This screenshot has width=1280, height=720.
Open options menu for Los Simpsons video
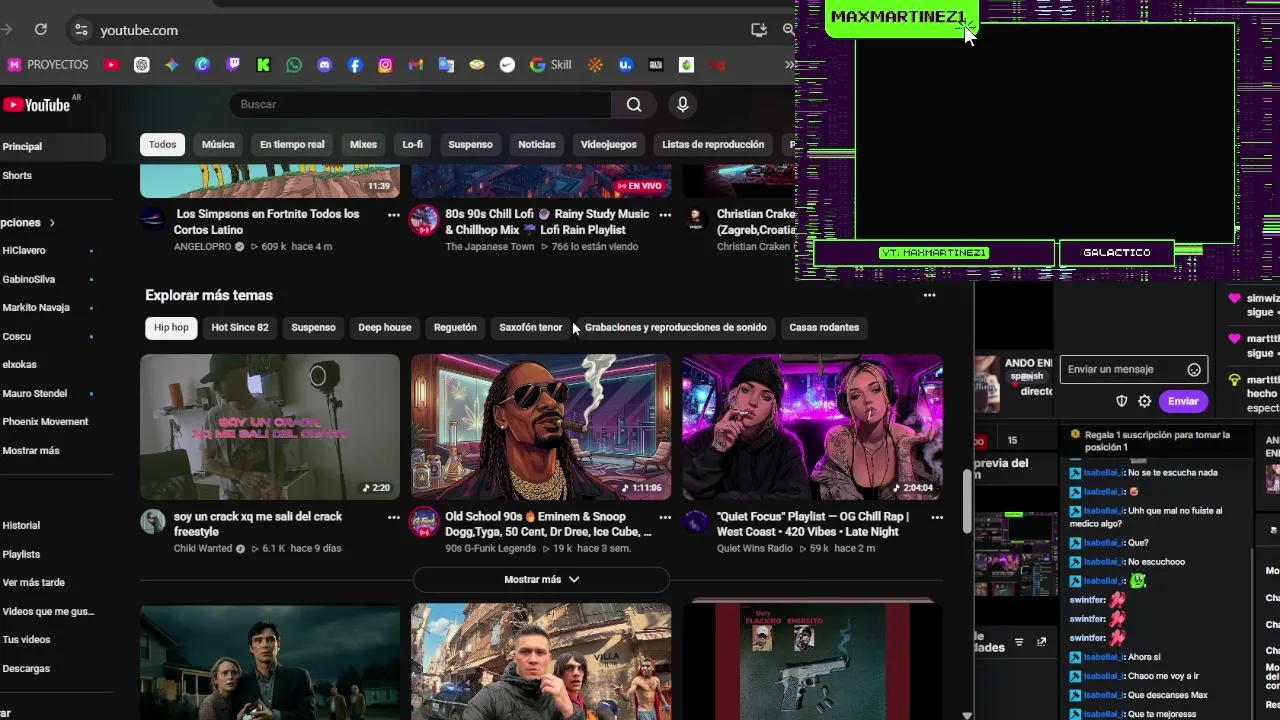[393, 215]
